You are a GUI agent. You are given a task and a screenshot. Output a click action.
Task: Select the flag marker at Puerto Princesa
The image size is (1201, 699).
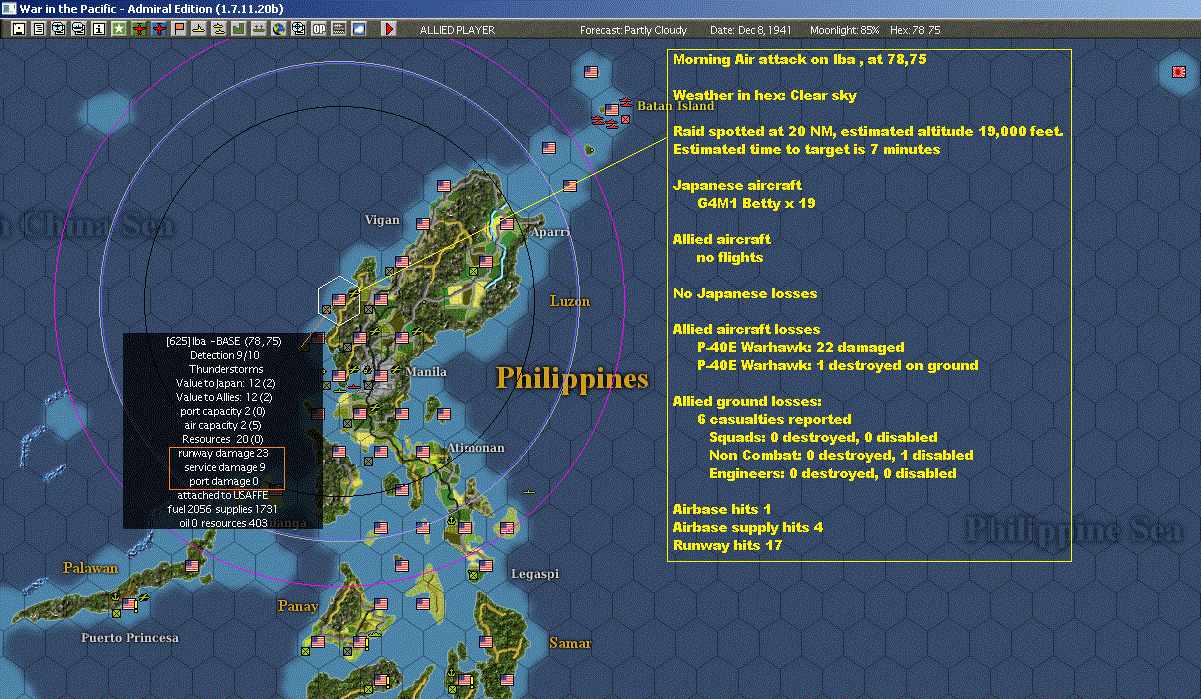[129, 603]
